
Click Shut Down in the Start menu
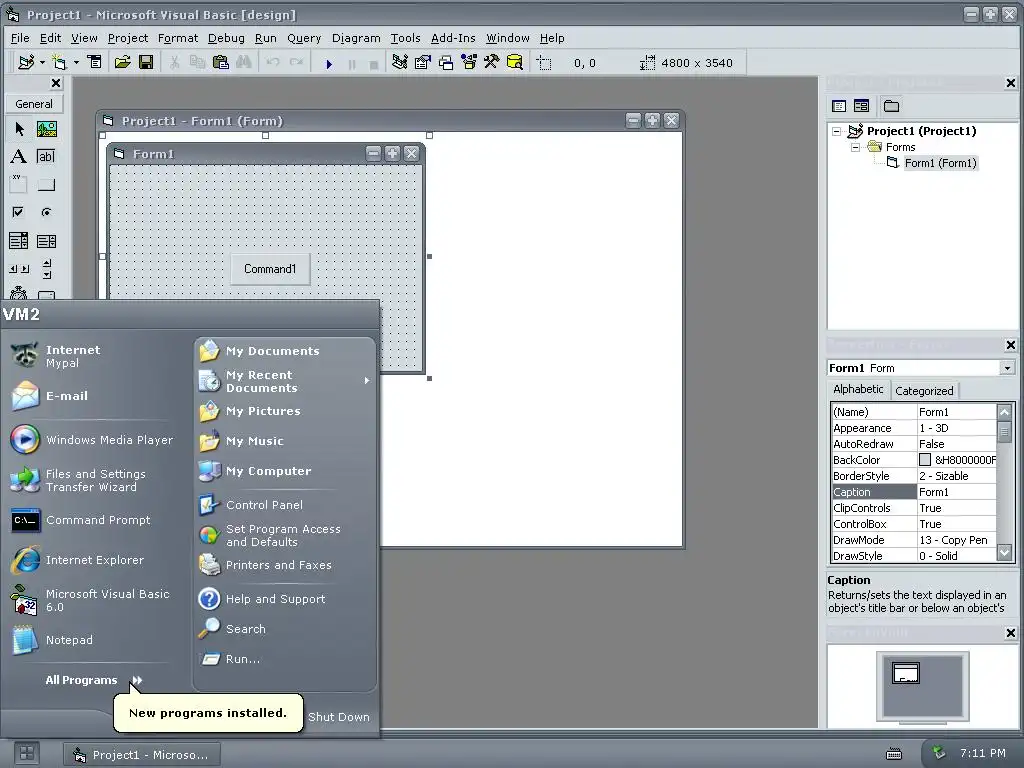point(338,716)
